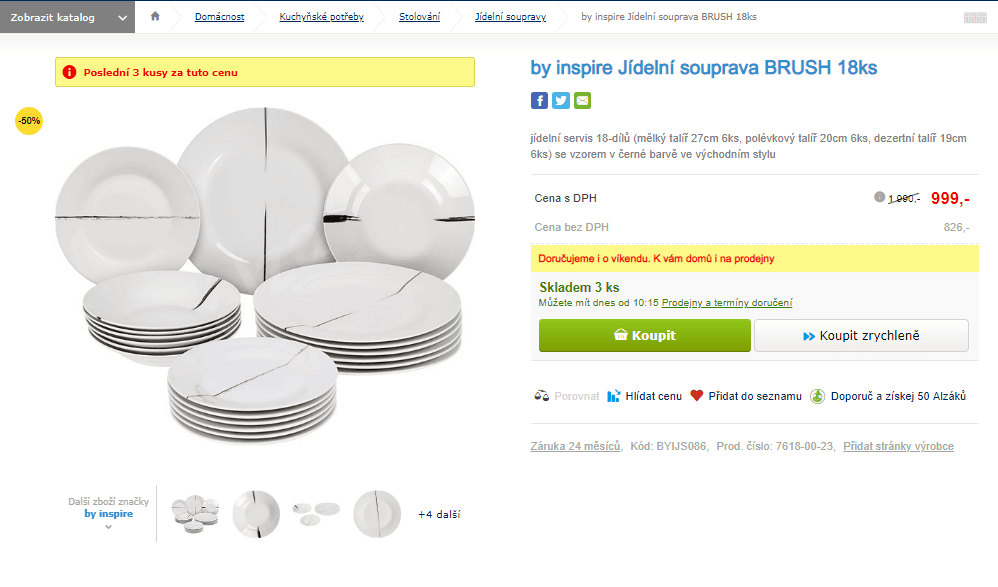Open Domácnost breadcrumb category
The image size is (998, 587).
click(219, 17)
